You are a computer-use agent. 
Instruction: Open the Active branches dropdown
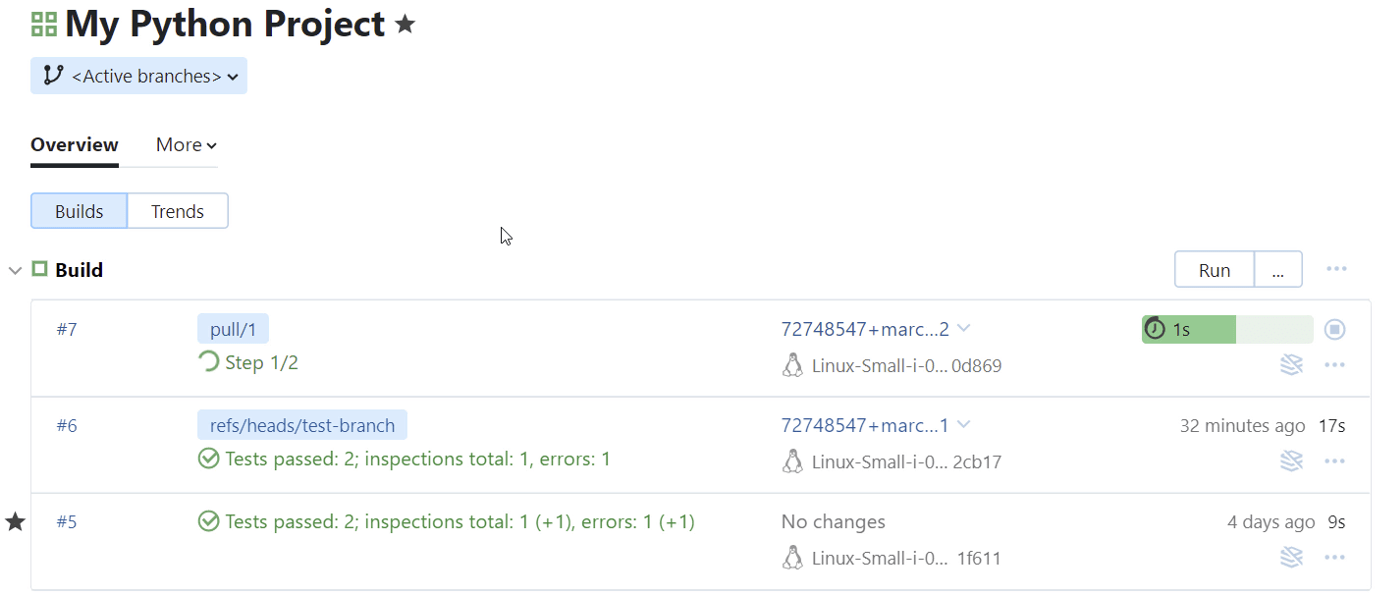point(139,76)
